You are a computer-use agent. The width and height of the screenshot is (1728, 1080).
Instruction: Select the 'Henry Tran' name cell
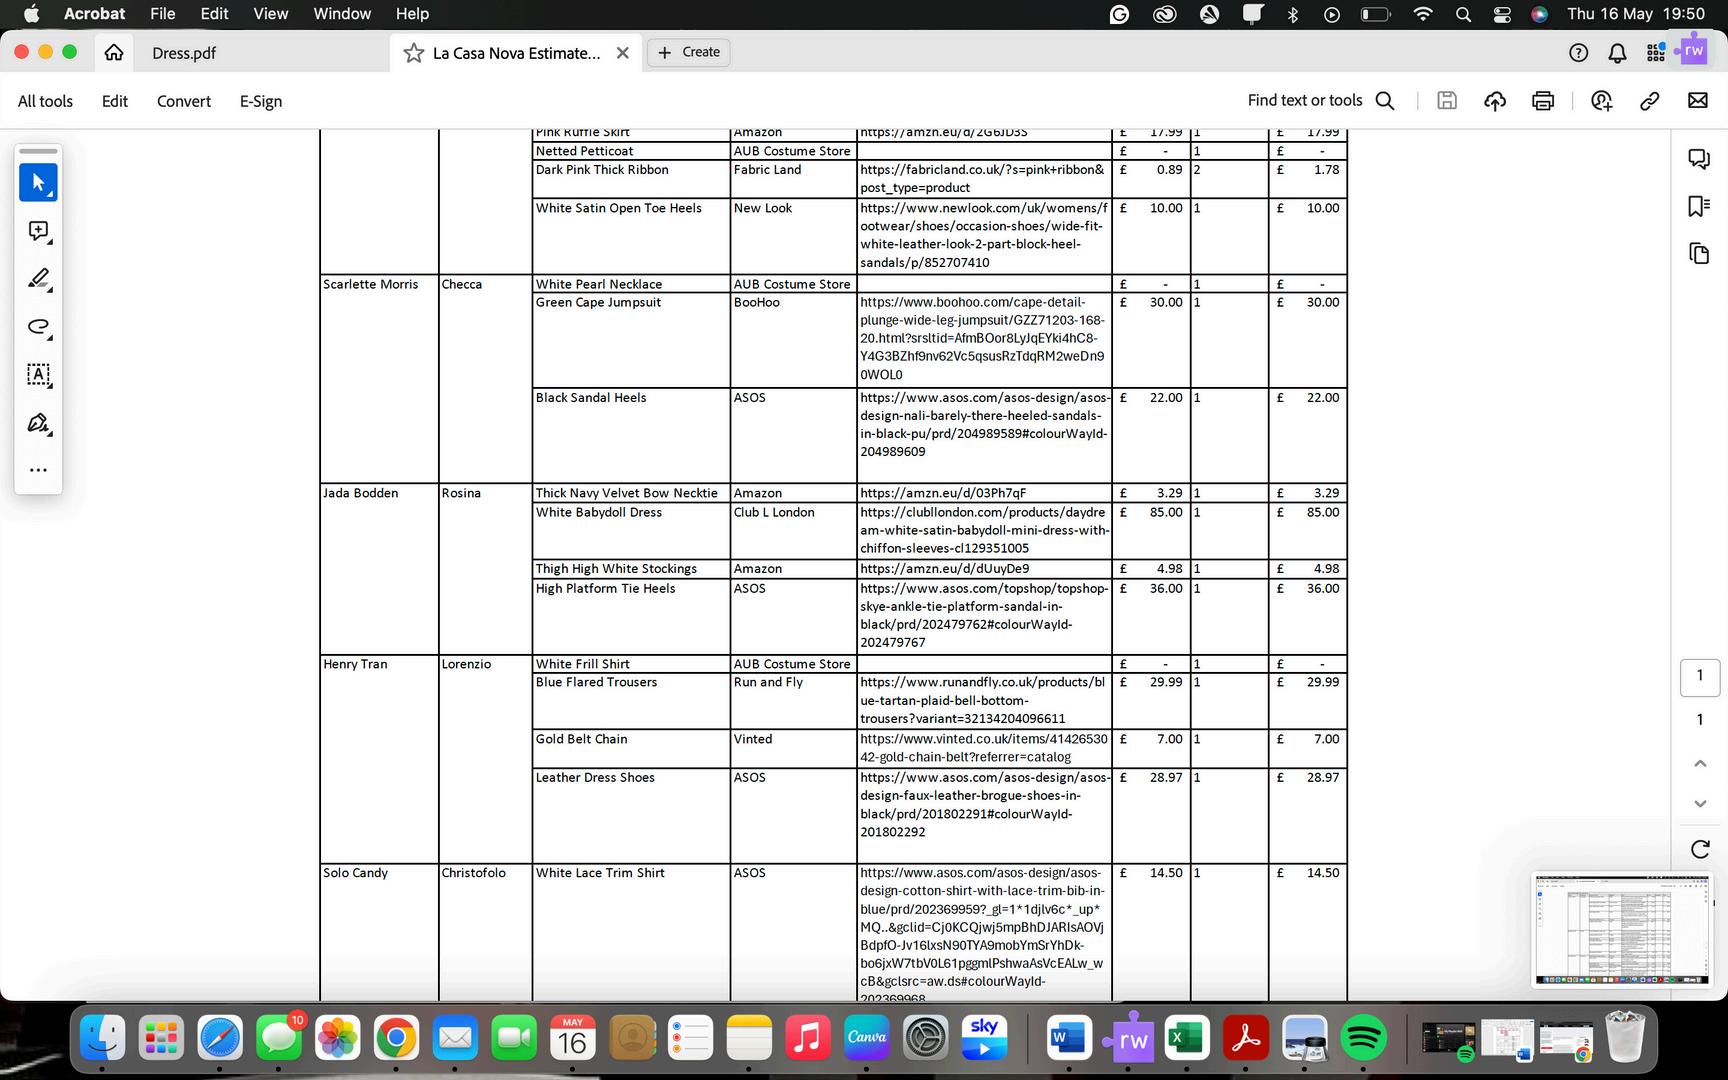(x=379, y=759)
